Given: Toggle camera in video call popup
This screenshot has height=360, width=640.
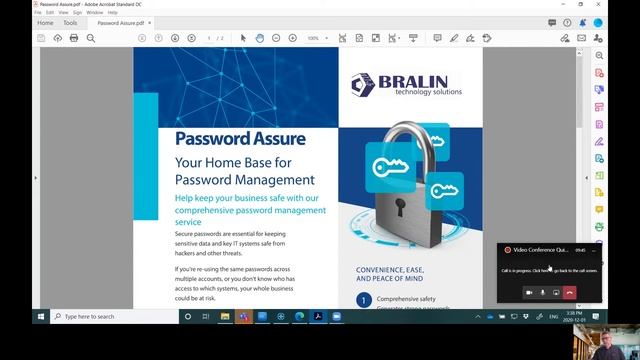Looking at the screenshot, I should tap(529, 293).
